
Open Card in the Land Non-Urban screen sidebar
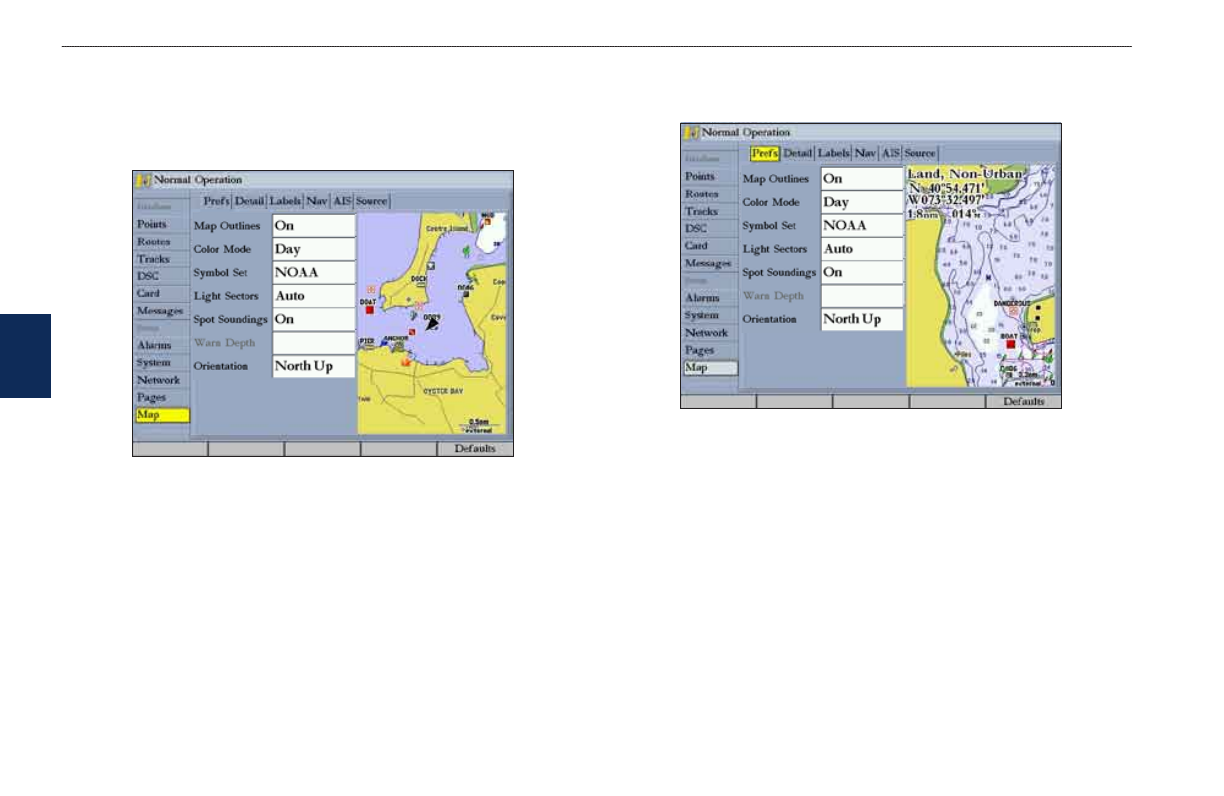point(710,245)
